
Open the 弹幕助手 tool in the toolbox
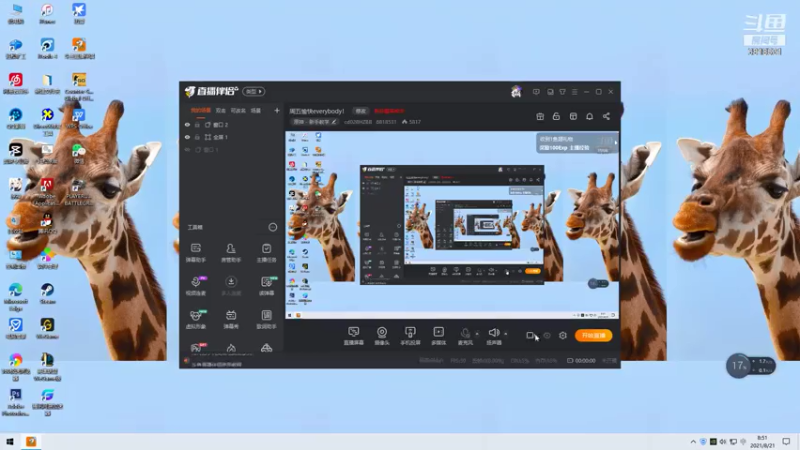(x=195, y=253)
